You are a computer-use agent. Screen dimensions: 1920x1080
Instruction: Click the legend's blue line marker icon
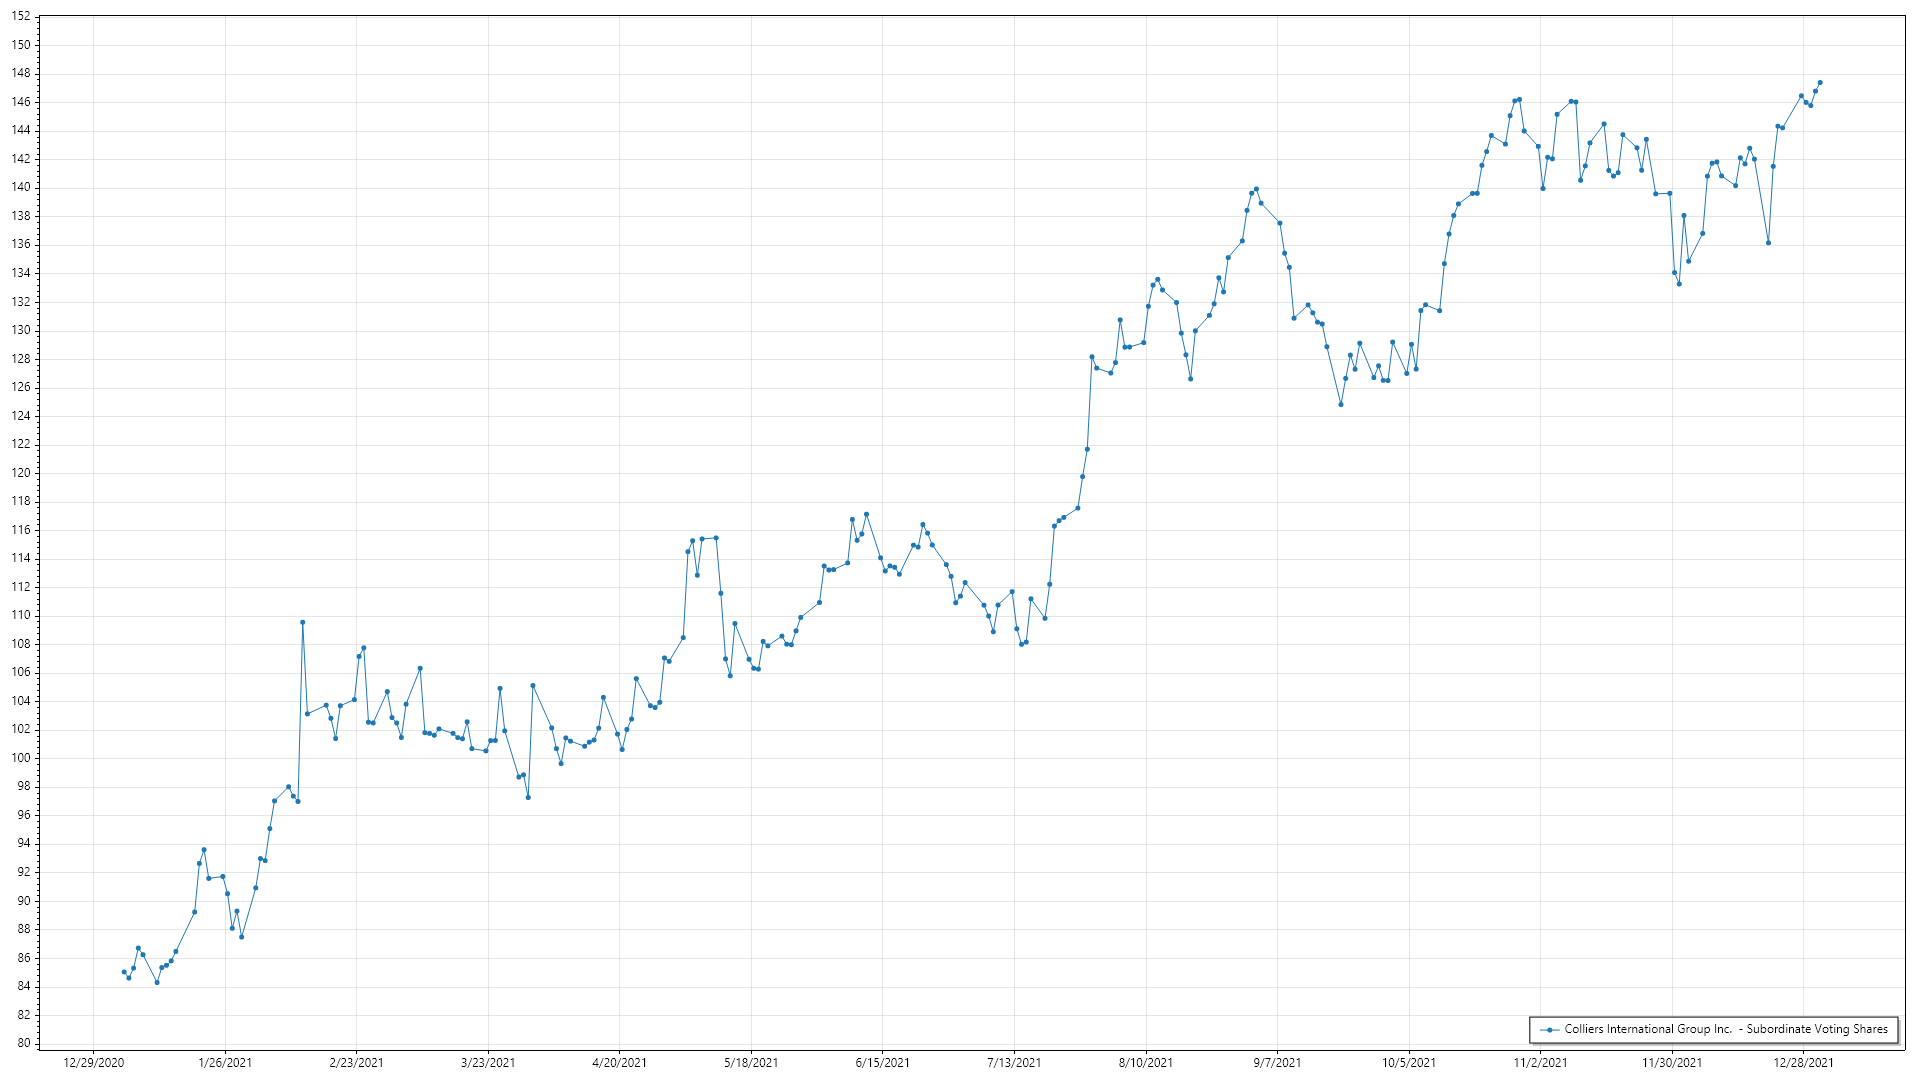1550,1030
